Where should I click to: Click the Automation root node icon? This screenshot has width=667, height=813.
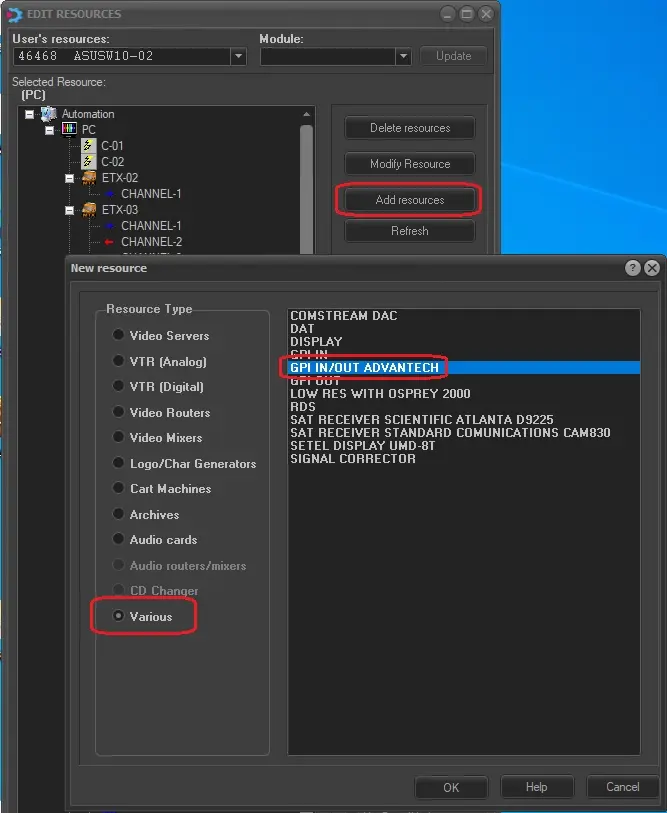click(49, 114)
